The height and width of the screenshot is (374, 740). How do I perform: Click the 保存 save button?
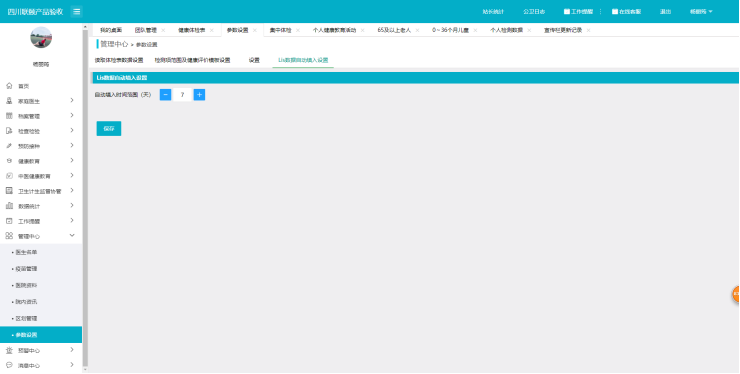[x=109, y=128]
